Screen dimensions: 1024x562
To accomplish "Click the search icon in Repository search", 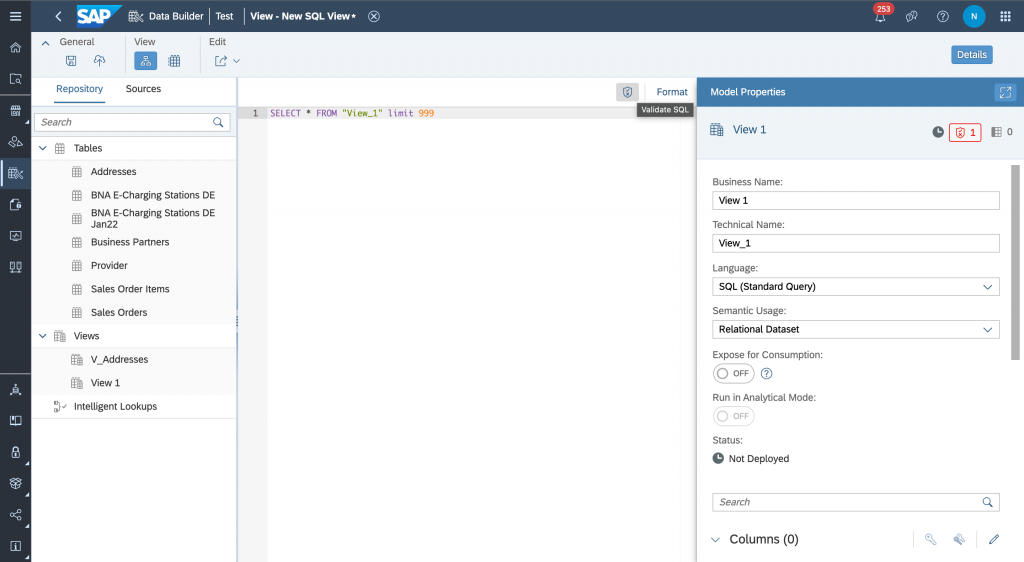I will click(x=218, y=122).
